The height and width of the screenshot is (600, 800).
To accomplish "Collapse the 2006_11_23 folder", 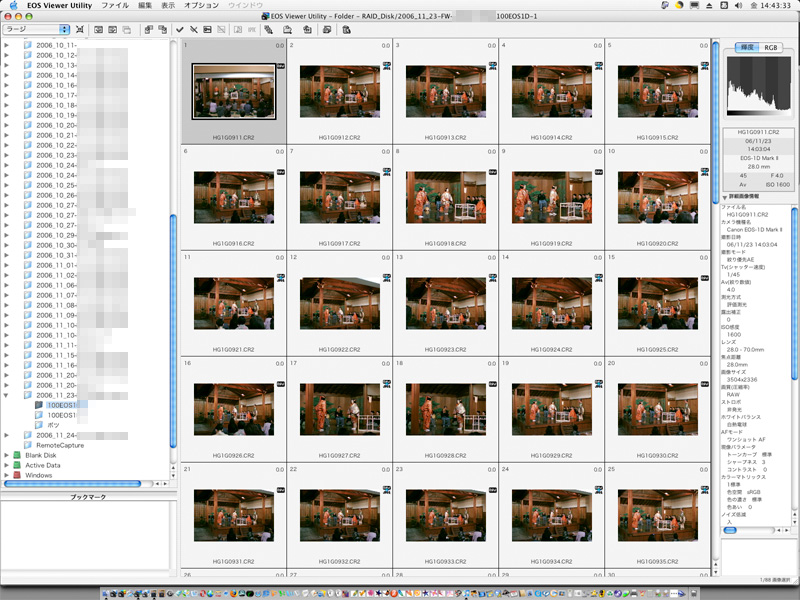I will tap(7, 395).
